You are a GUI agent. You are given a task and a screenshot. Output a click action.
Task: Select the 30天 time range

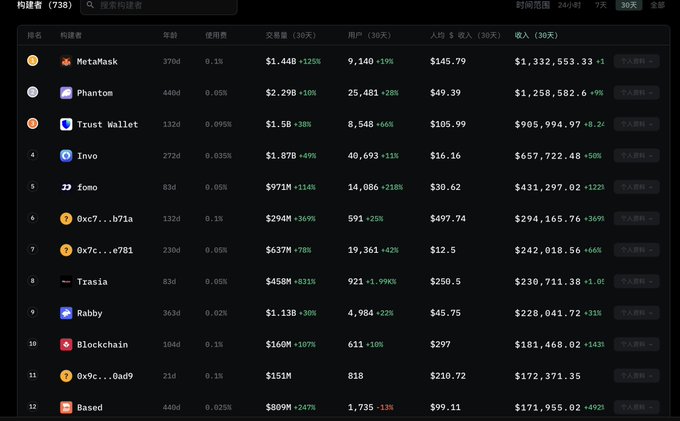tap(629, 5)
